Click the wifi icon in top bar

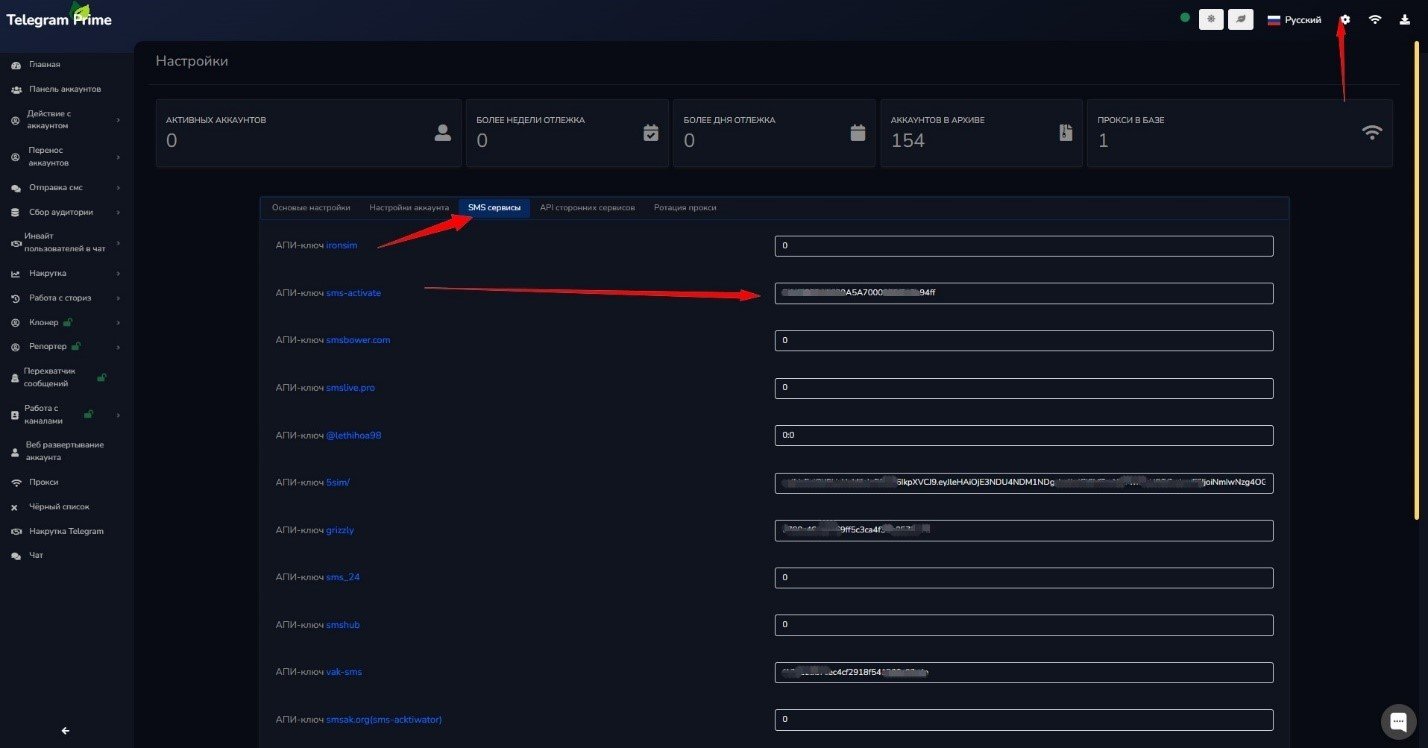point(1375,20)
